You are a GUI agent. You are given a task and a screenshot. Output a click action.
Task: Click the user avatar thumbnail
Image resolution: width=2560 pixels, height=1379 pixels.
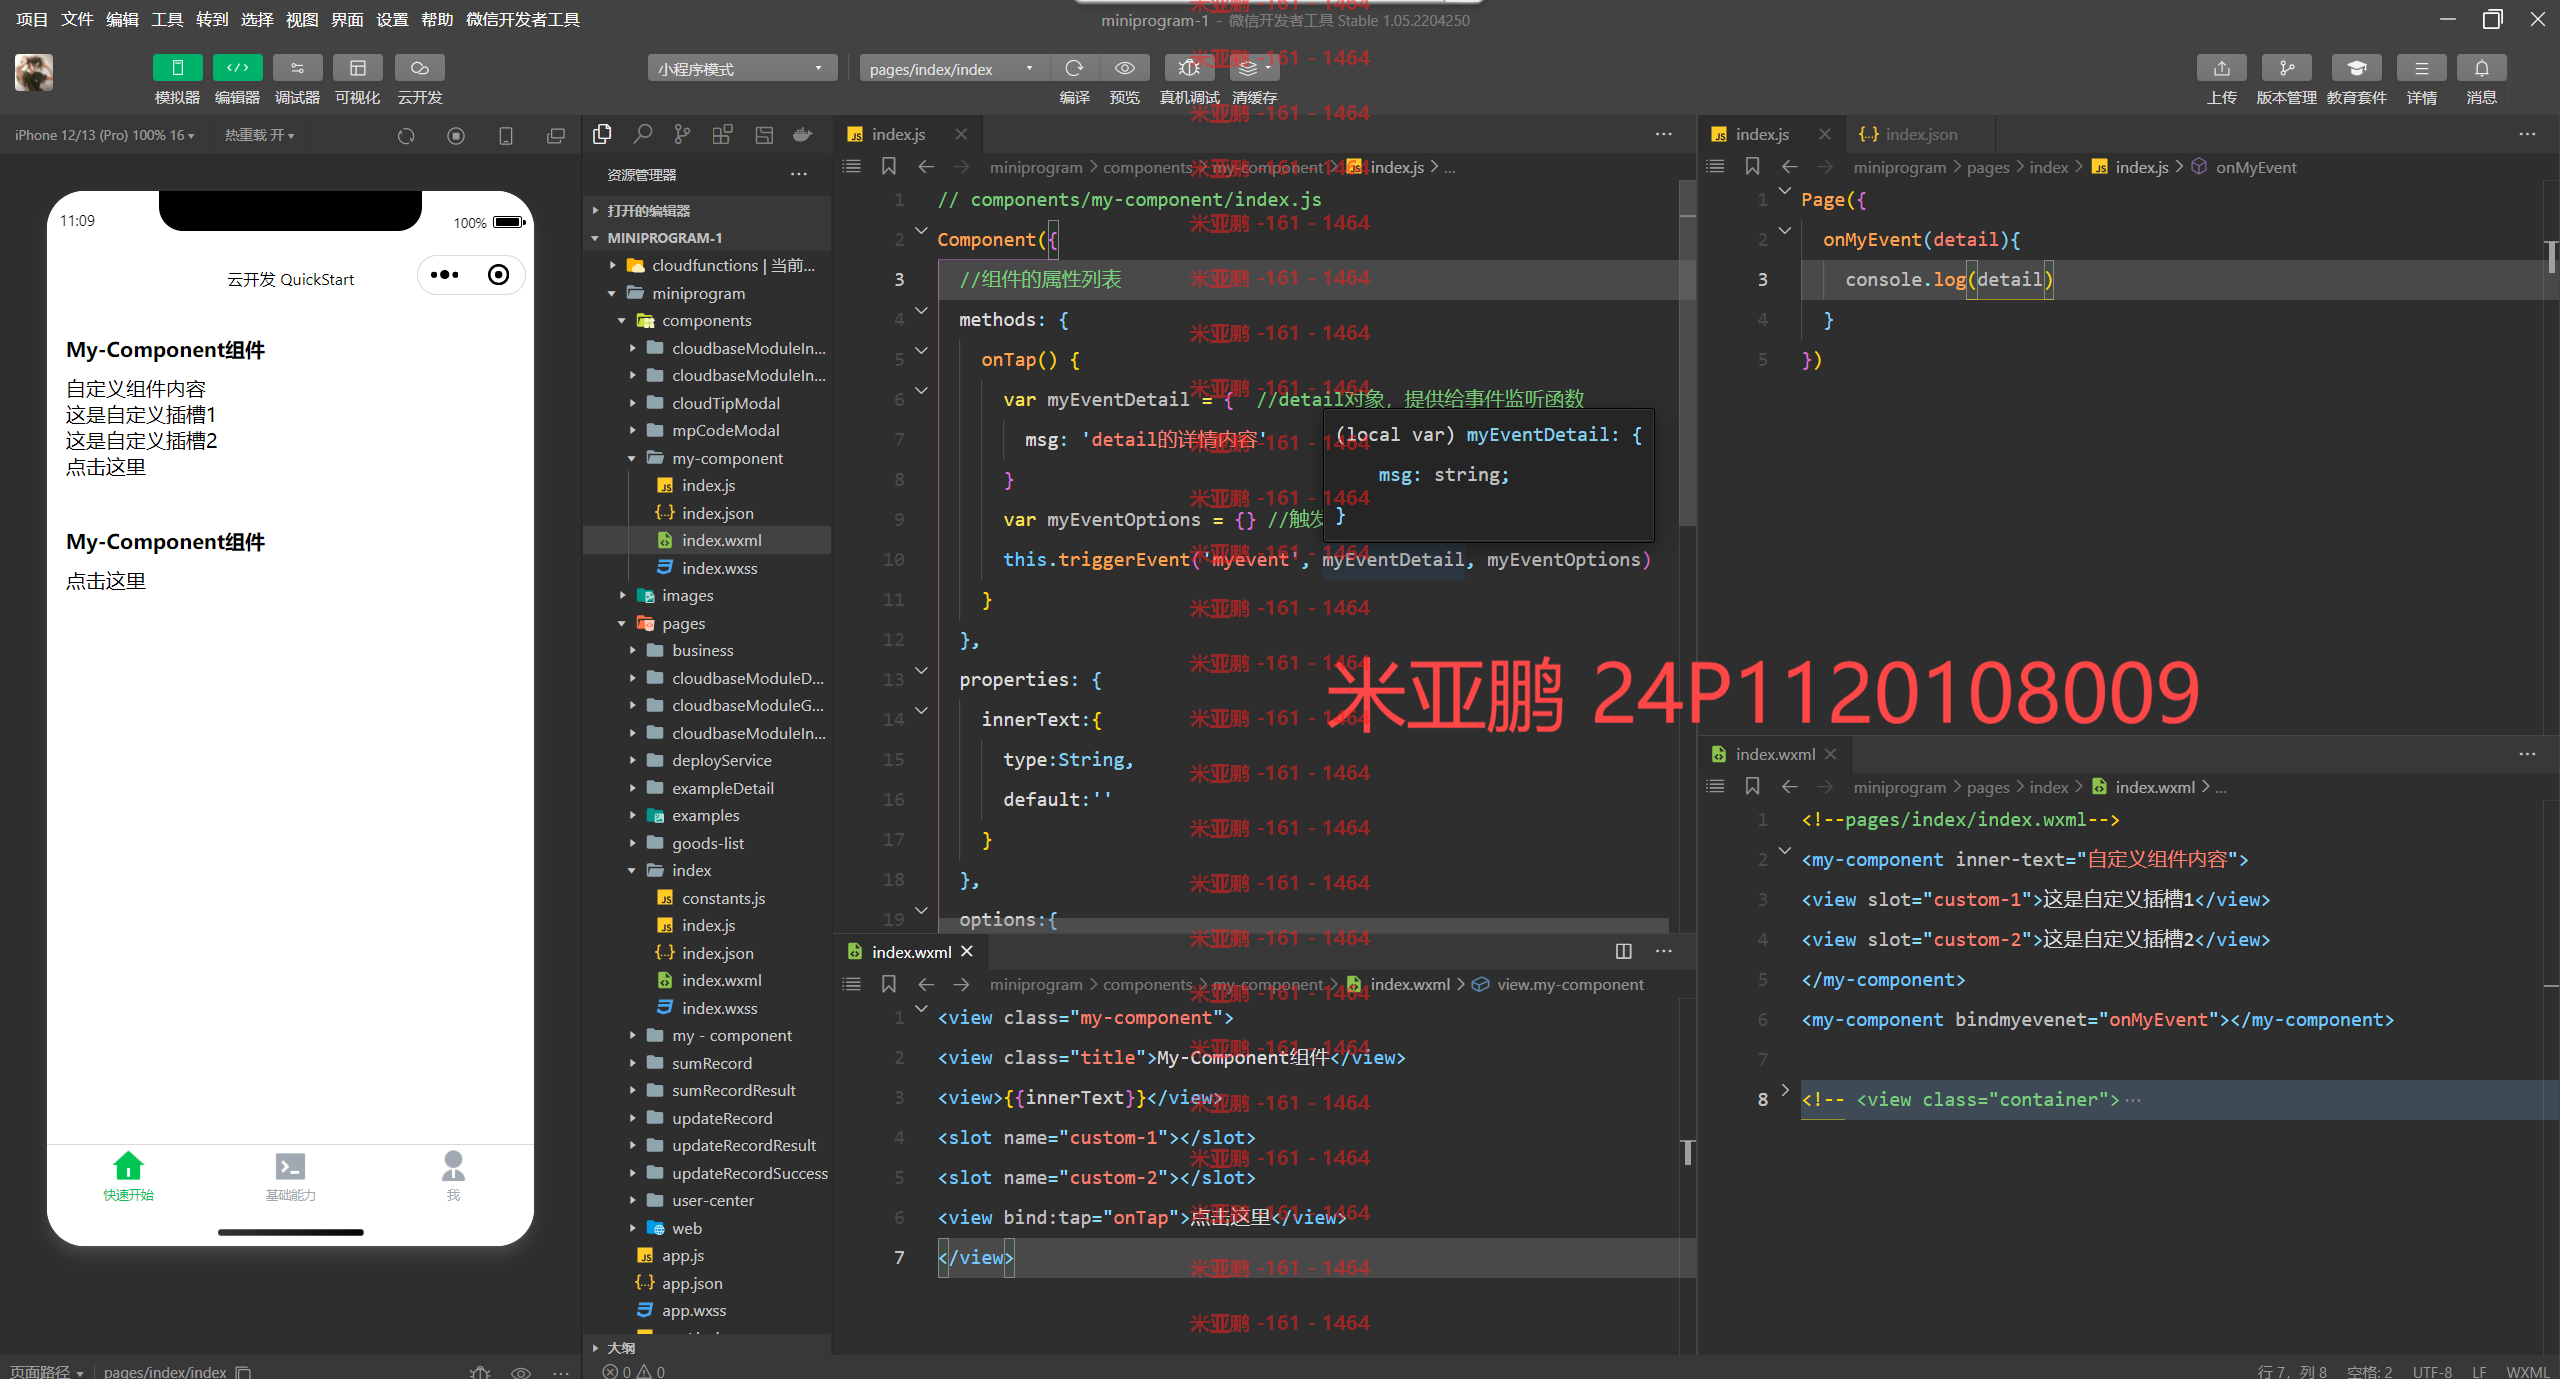click(34, 73)
